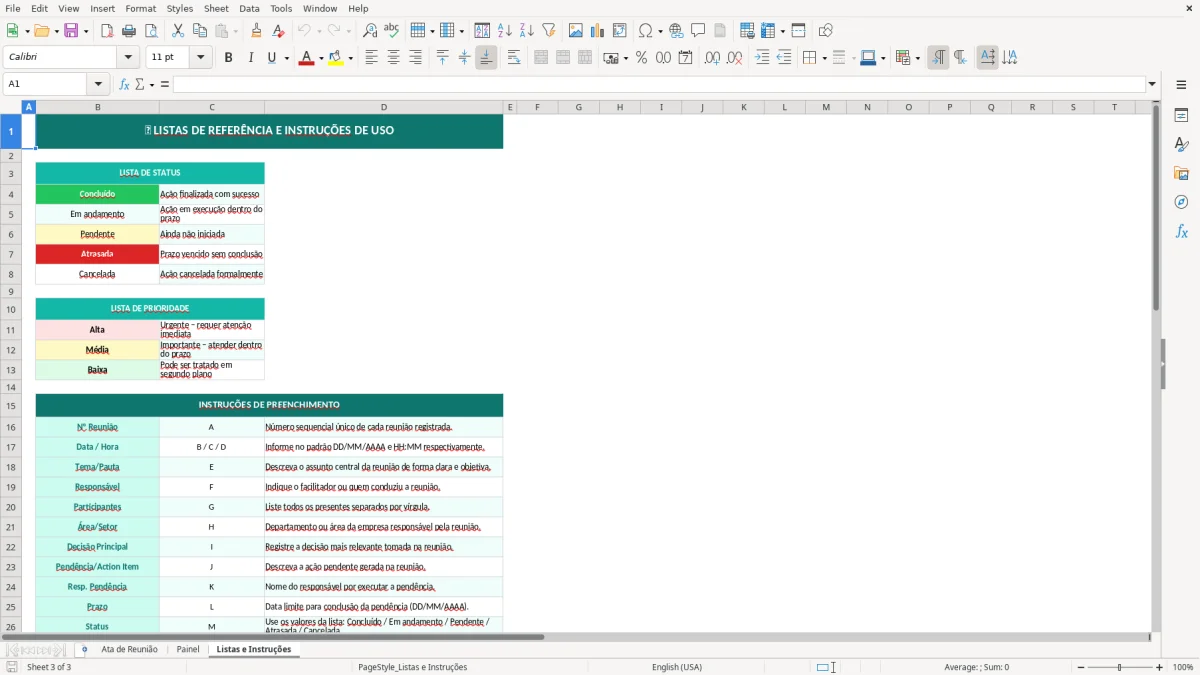Toggle italic formatting
Viewport: 1200px width, 675px height.
click(x=250, y=58)
